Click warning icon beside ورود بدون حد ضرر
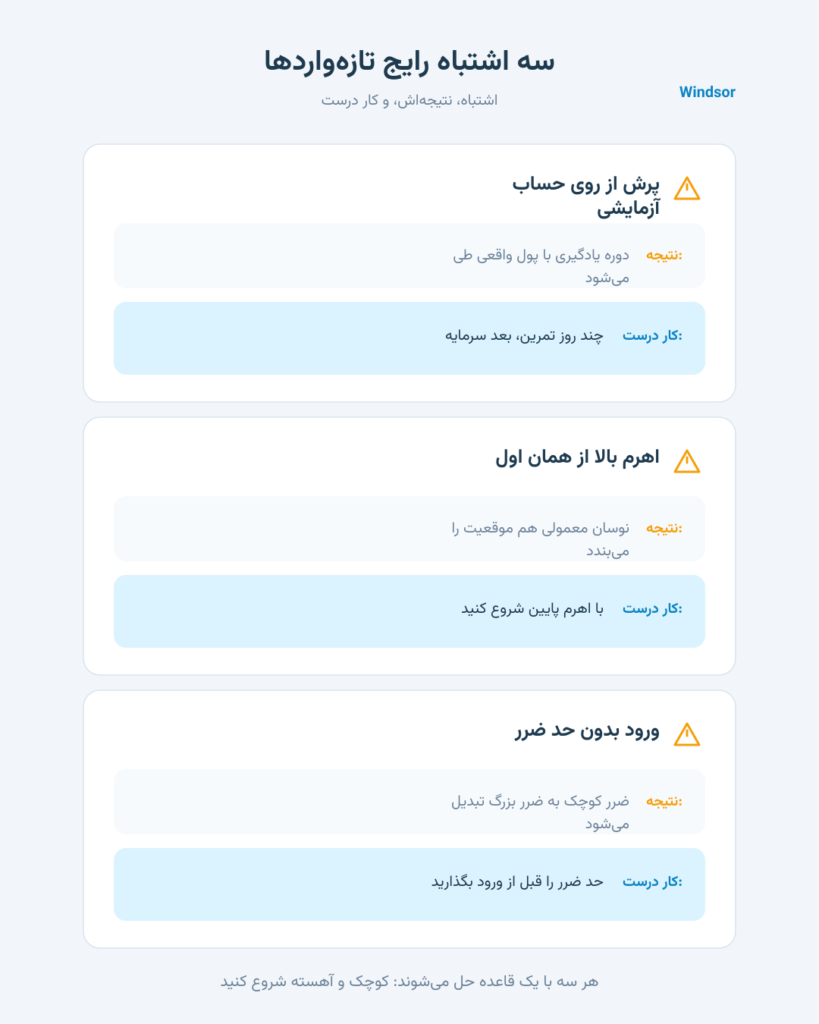 click(686, 735)
